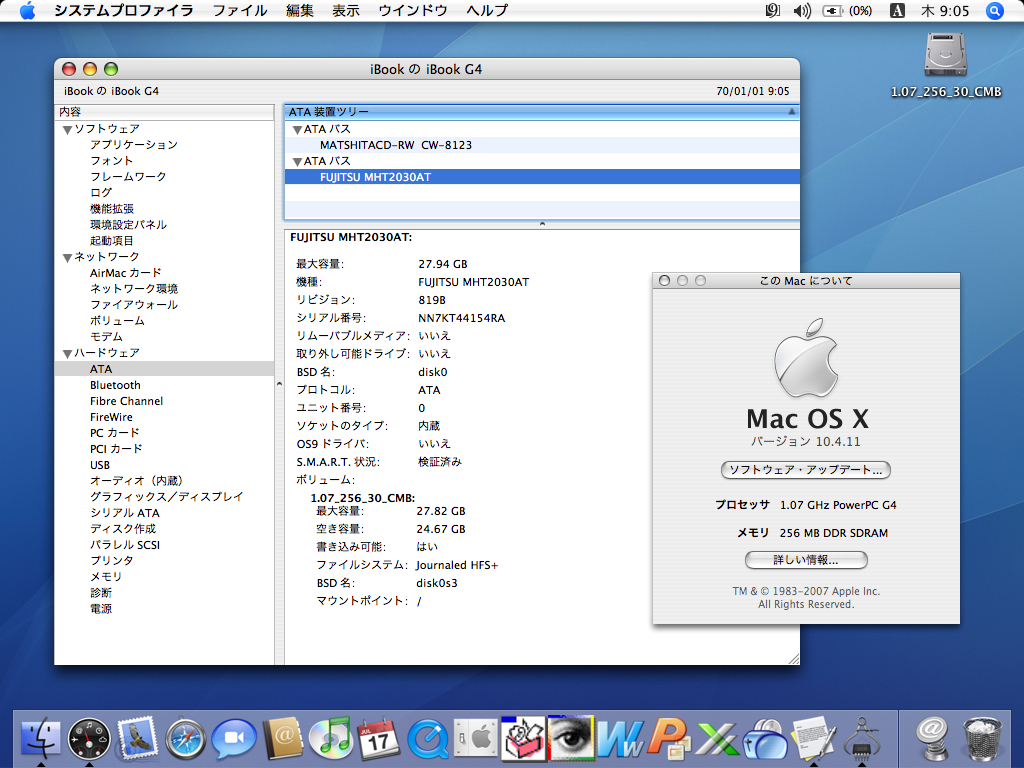Collapse the ソフトウェア section triangle
1024x768 pixels.
coord(67,129)
